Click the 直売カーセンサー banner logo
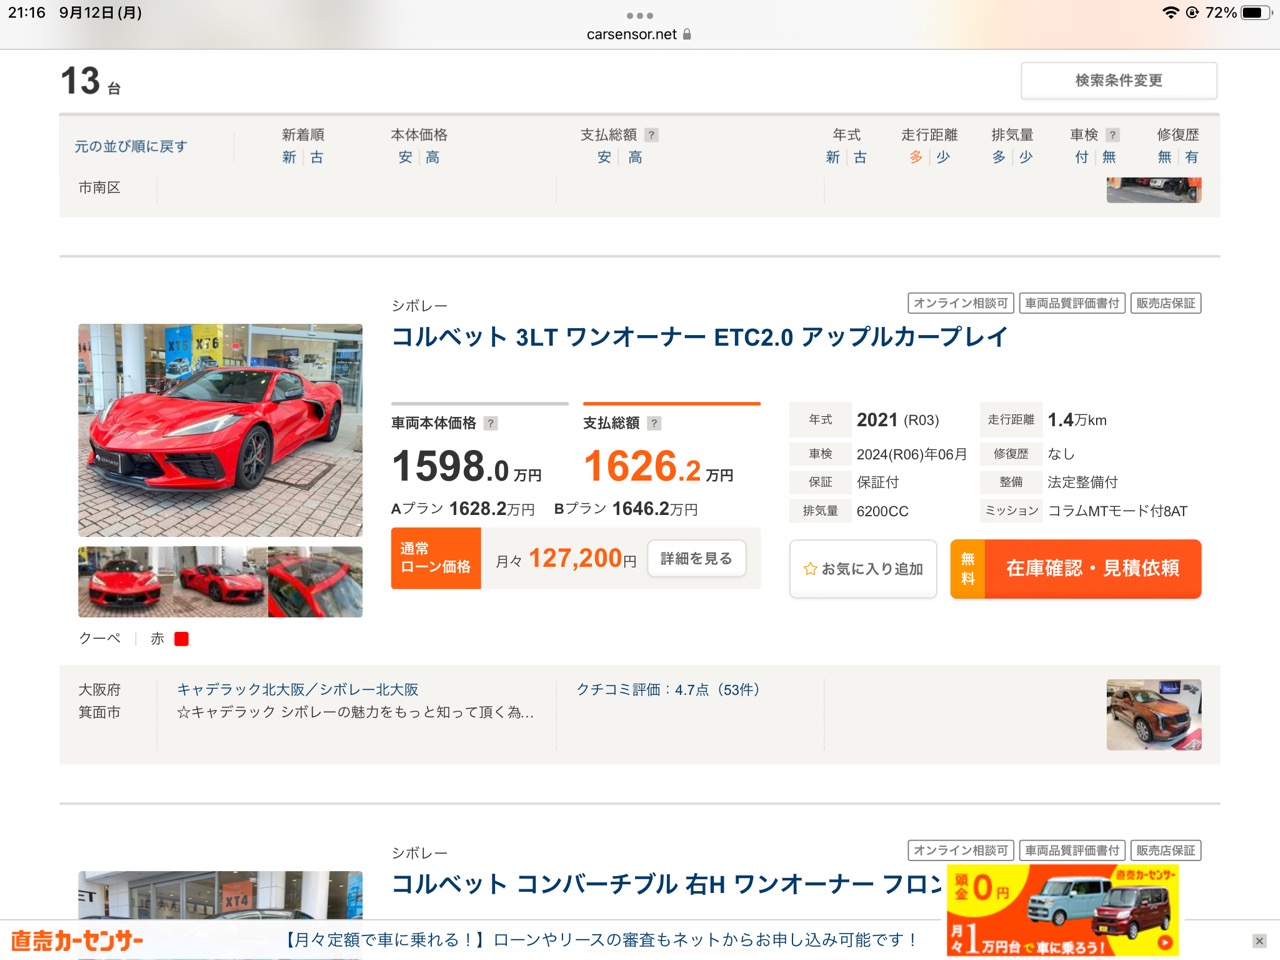The image size is (1280, 960). click(x=77, y=941)
